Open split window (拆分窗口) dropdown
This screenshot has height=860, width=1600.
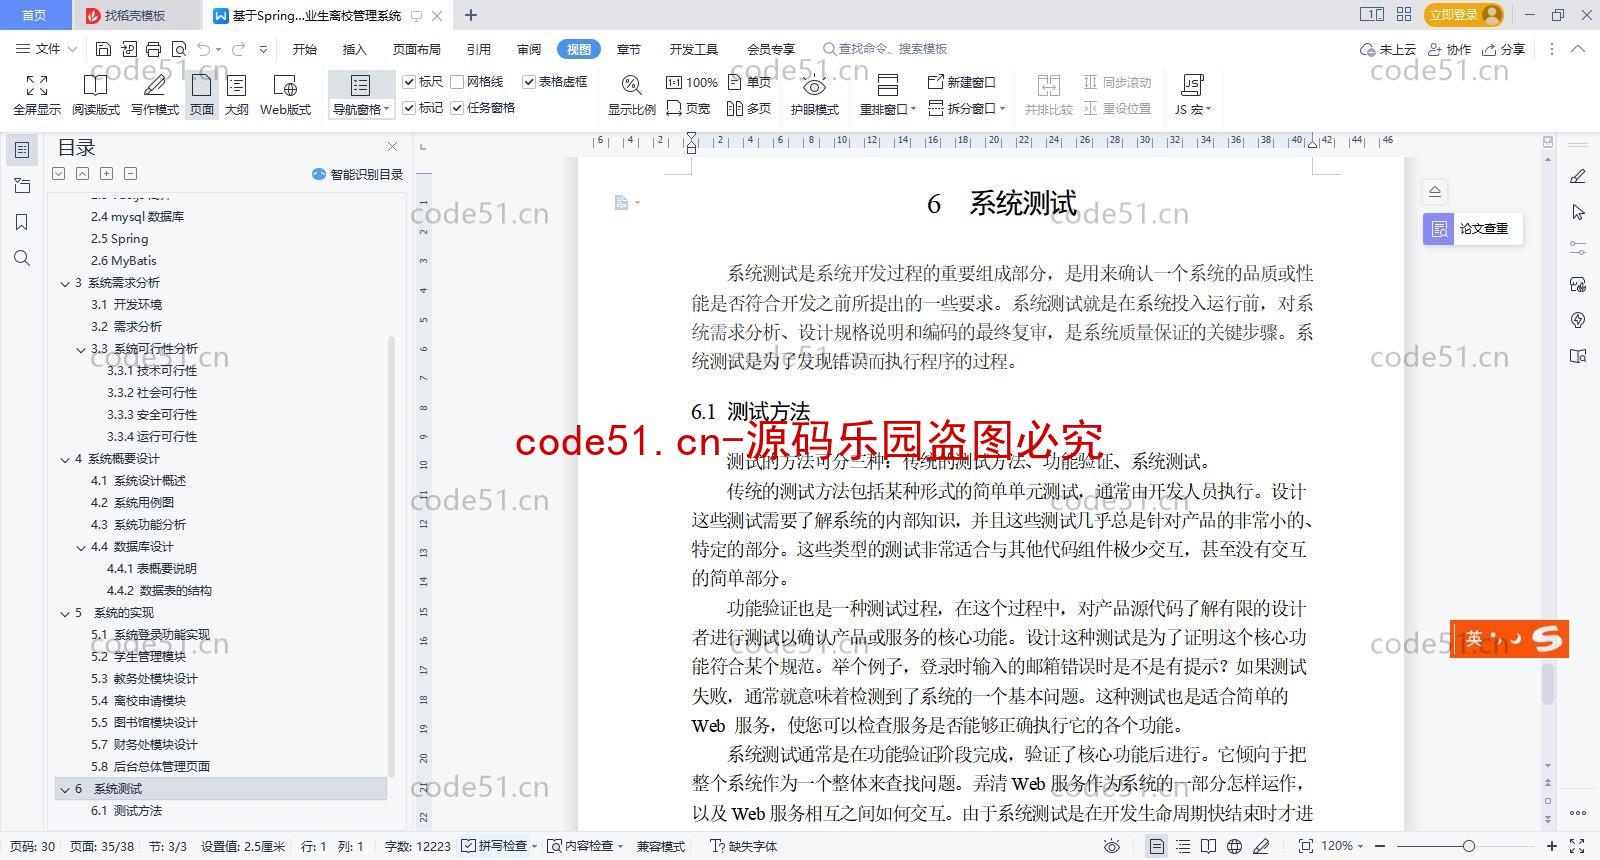tap(967, 108)
